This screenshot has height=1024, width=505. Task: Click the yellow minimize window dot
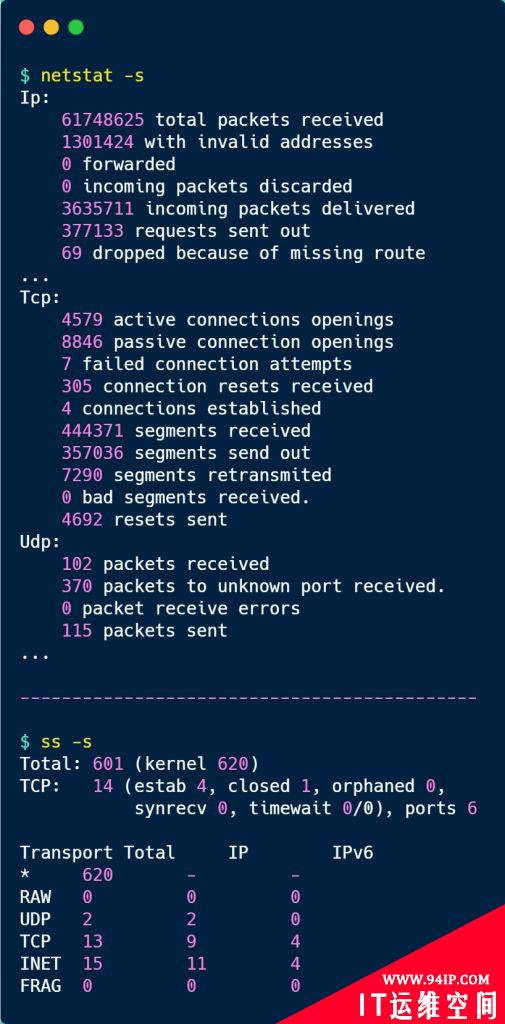(51, 27)
